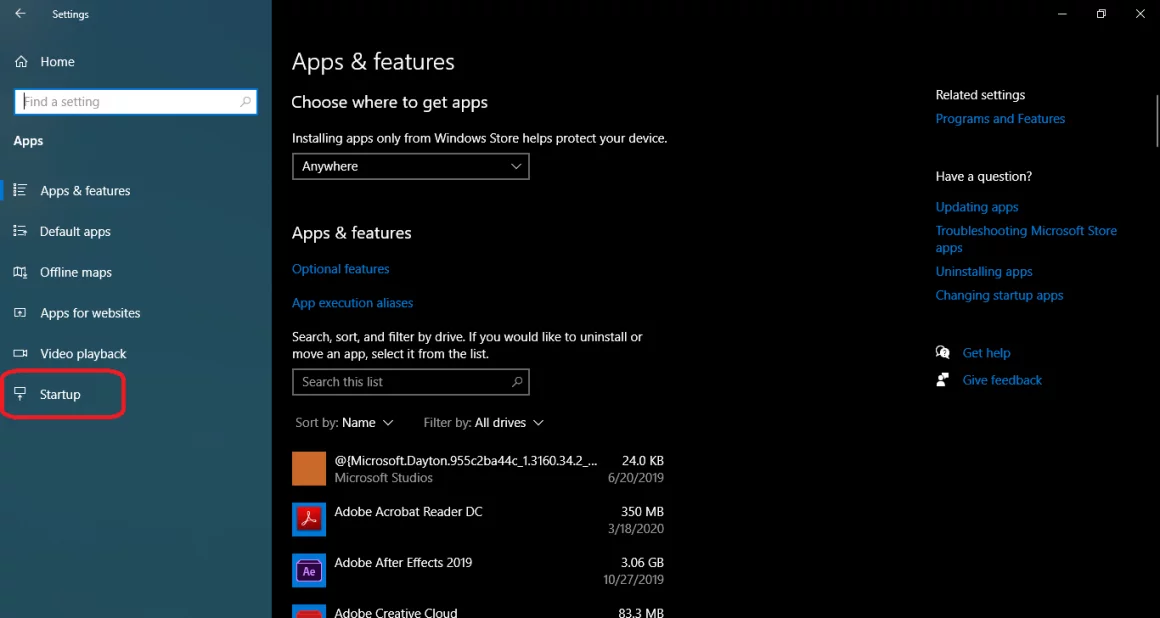Screen dimensions: 1160x618
Task: Open the Sort by Name dropdown
Action: click(x=344, y=423)
